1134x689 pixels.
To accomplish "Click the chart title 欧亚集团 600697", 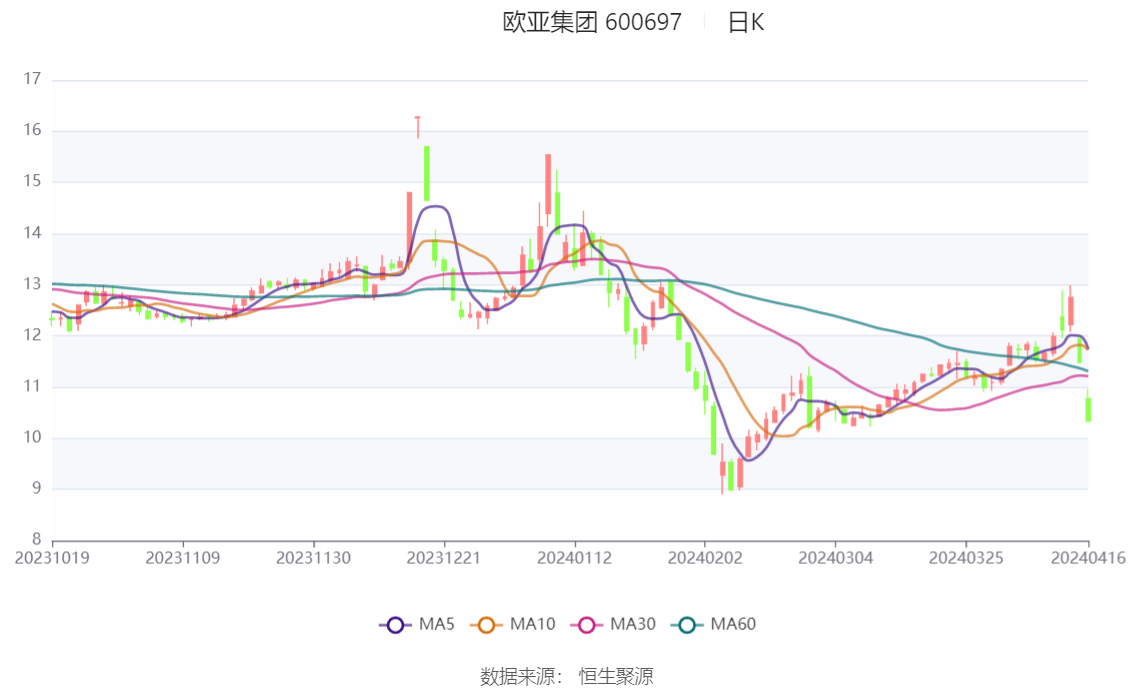I will coord(592,22).
